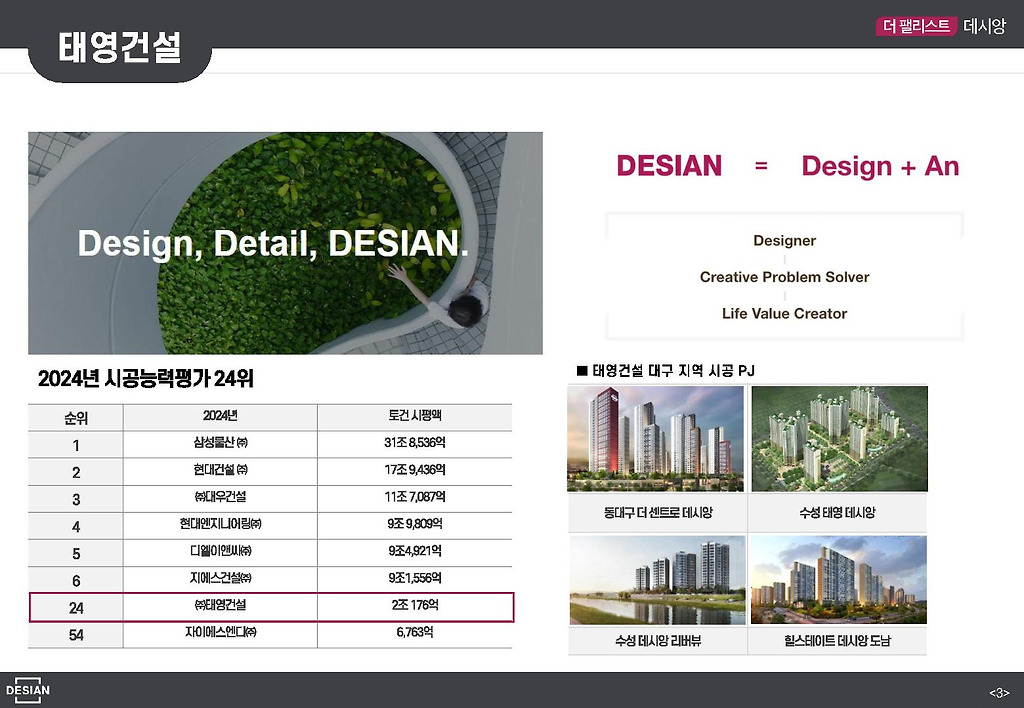This screenshot has width=1024, height=708.
Task: Click the green garden banner image
Action: coord(285,243)
